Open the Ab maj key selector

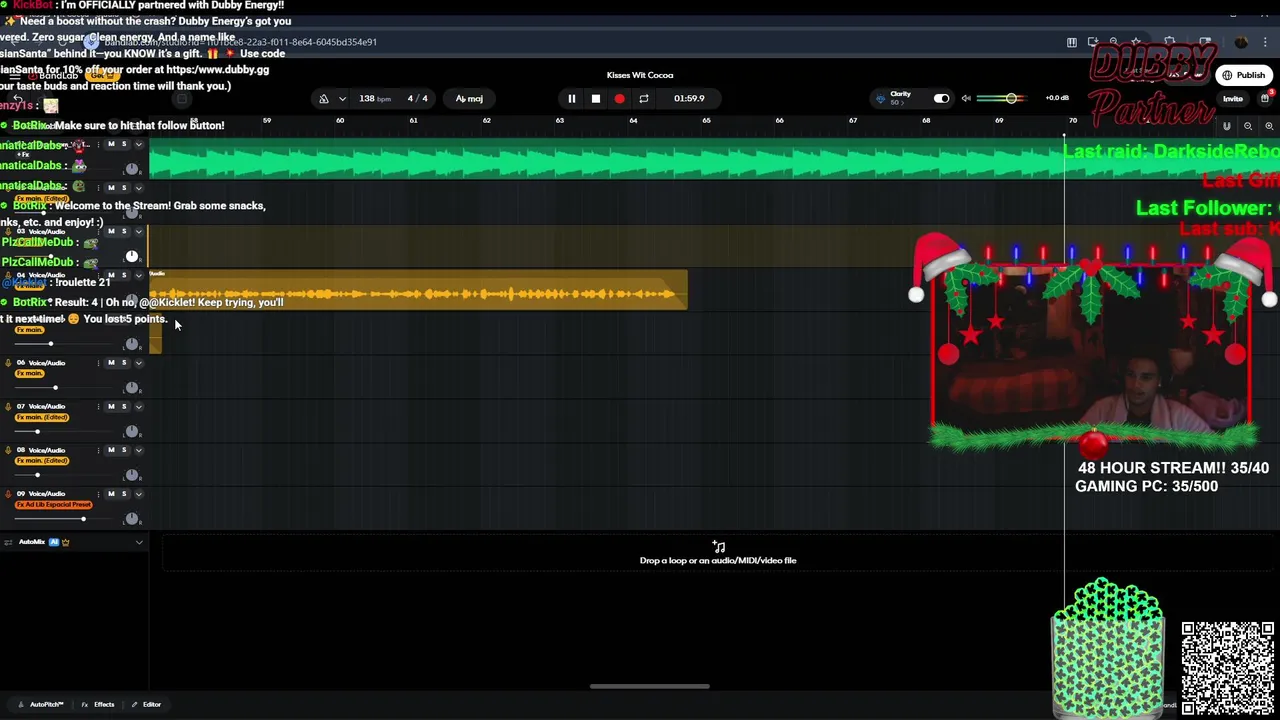point(469,99)
